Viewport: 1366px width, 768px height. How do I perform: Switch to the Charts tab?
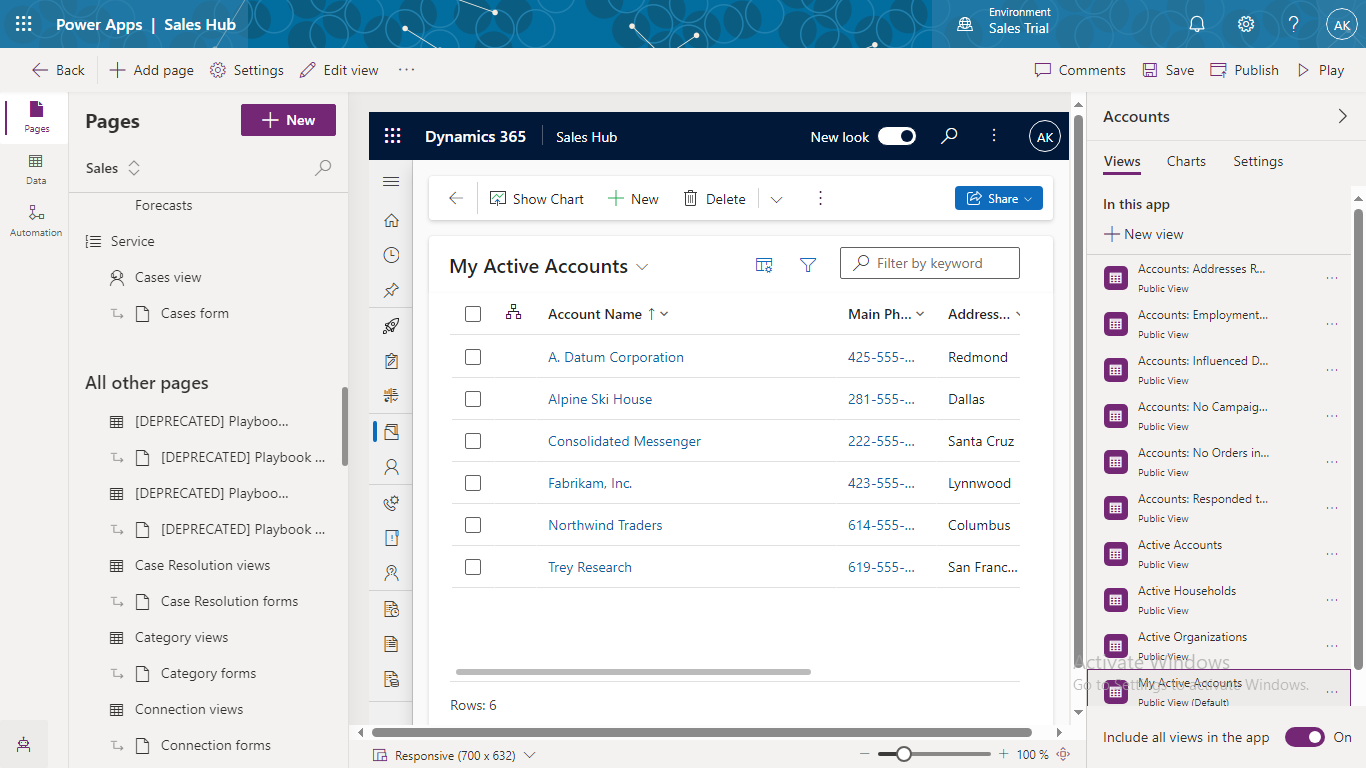tap(1186, 161)
